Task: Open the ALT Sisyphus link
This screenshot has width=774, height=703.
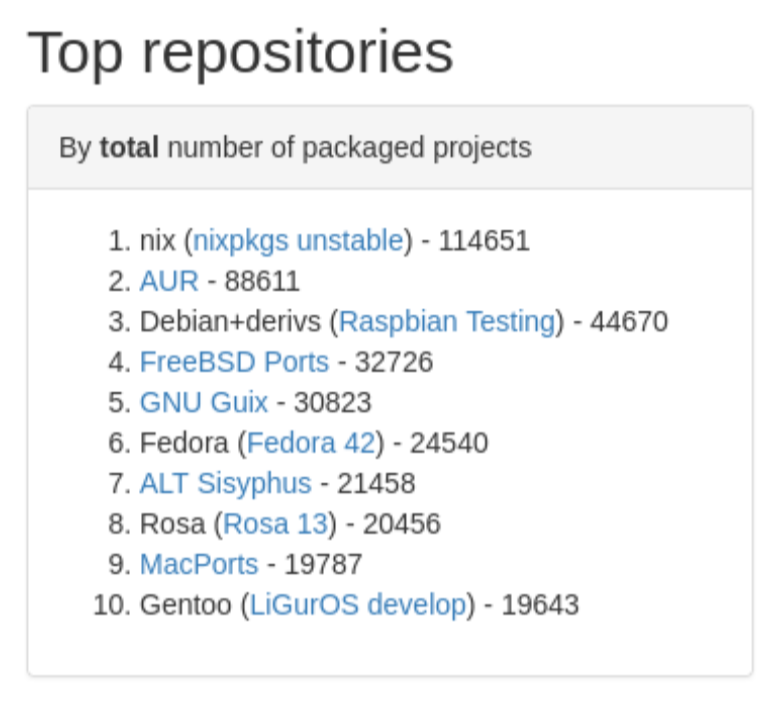Action: (226, 484)
